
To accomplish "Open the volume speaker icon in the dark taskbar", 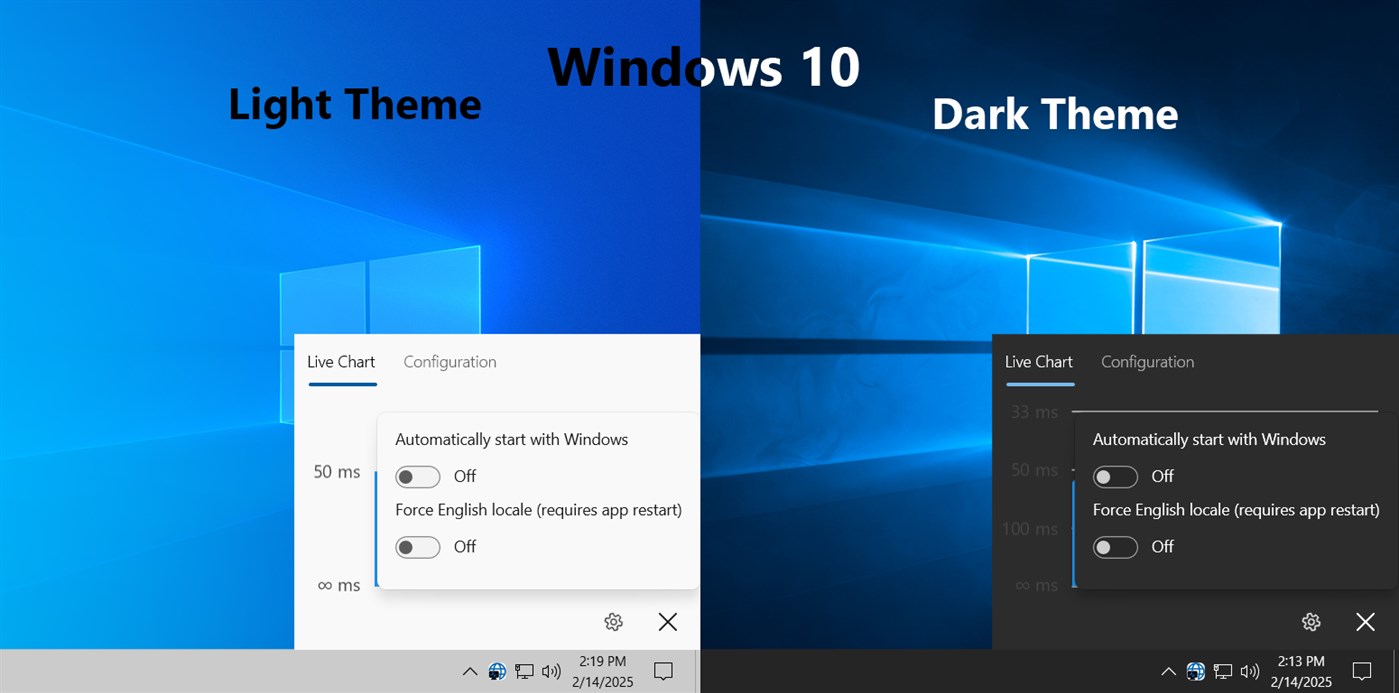I will tap(1249, 671).
